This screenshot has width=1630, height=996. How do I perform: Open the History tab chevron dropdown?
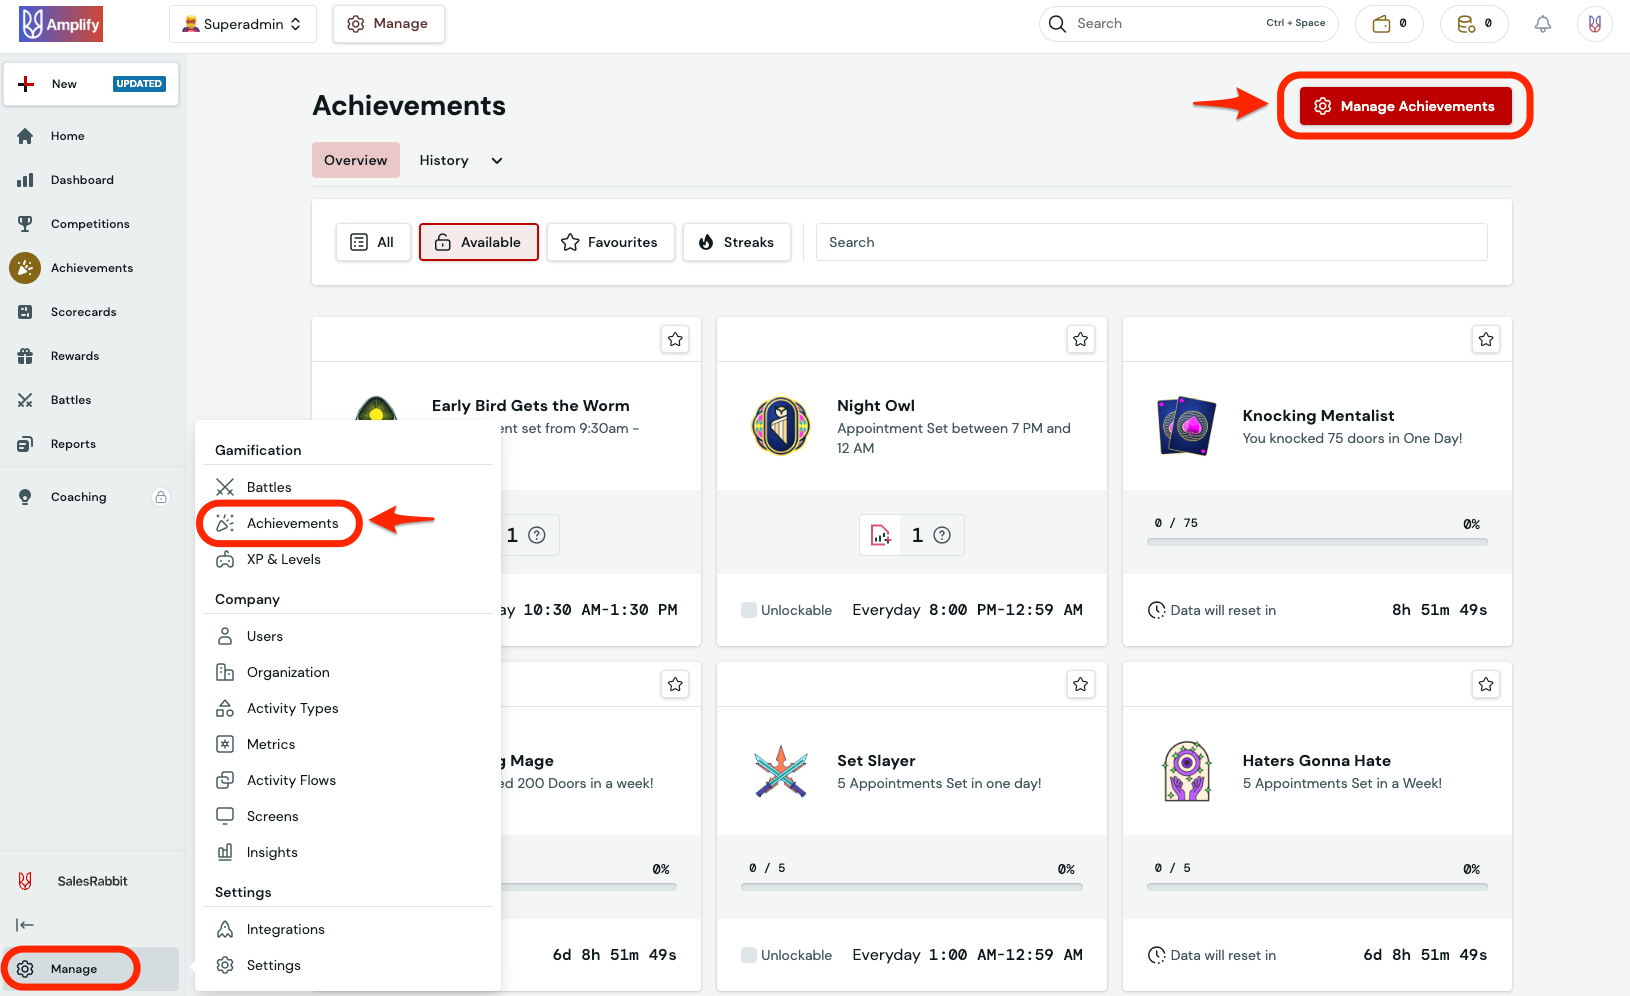(497, 160)
